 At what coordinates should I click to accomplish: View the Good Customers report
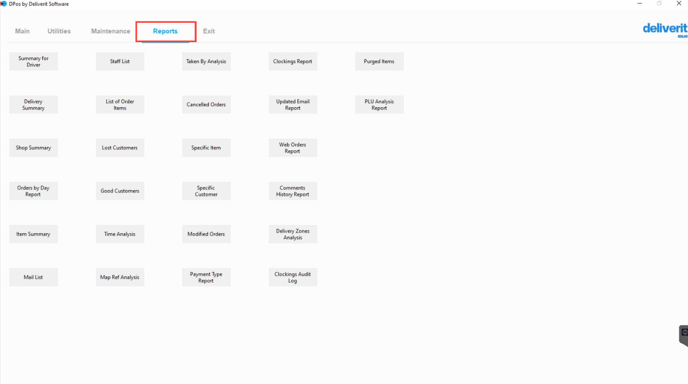[x=120, y=191]
